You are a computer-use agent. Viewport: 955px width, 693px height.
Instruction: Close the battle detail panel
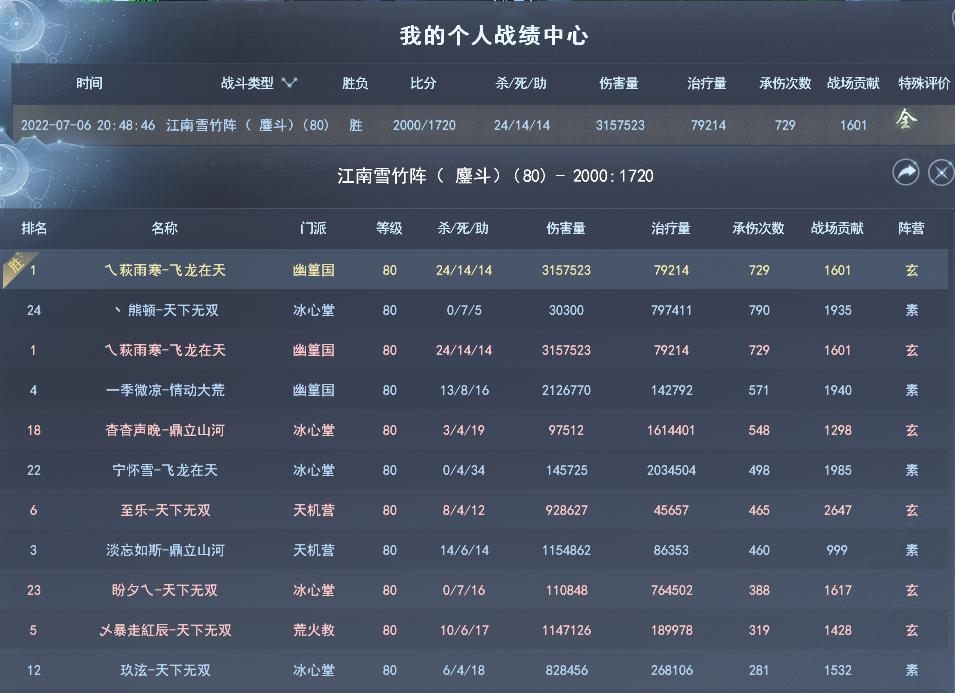click(941, 173)
